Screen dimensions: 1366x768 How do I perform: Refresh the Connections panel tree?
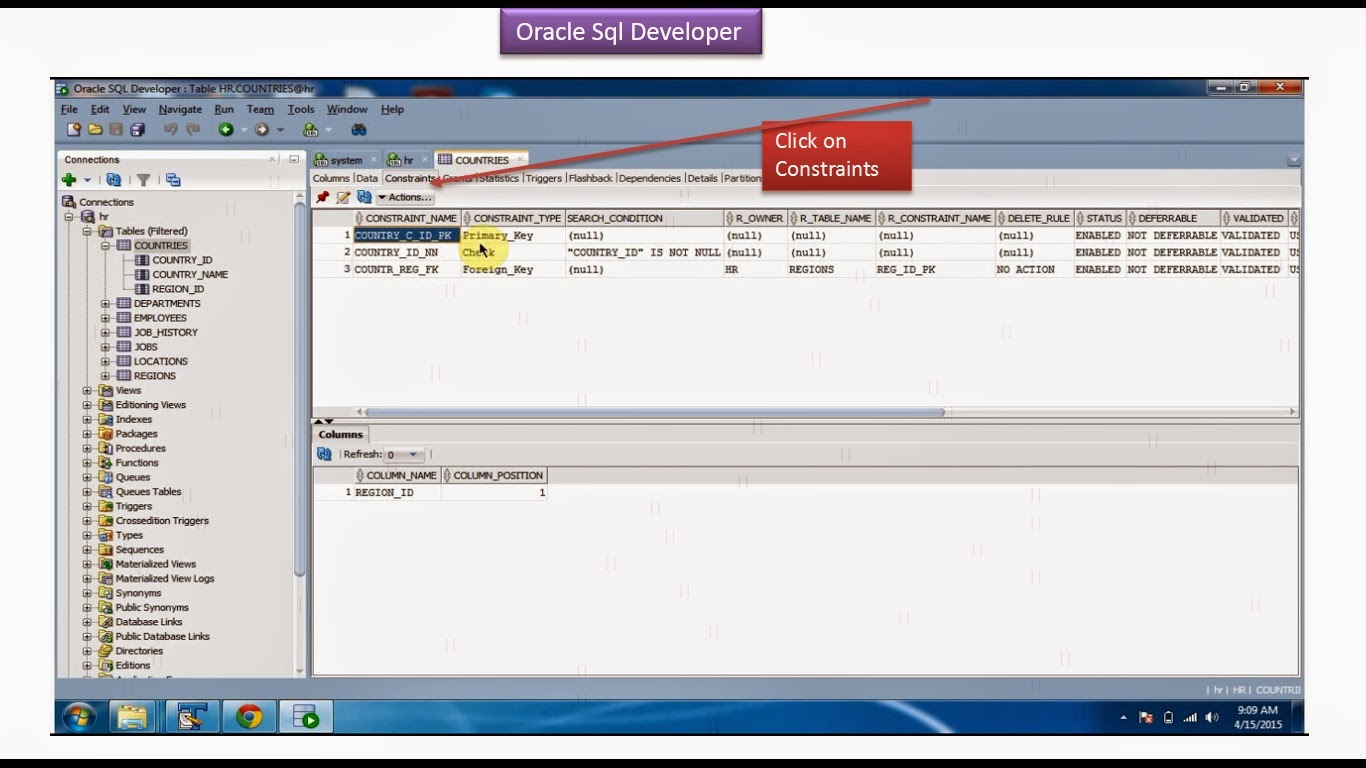click(114, 180)
